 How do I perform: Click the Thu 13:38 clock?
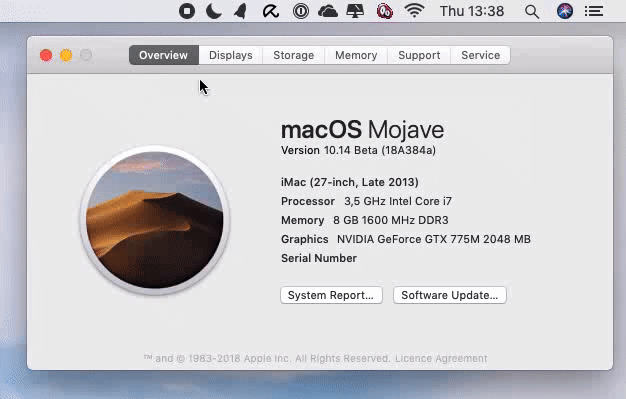click(x=472, y=11)
